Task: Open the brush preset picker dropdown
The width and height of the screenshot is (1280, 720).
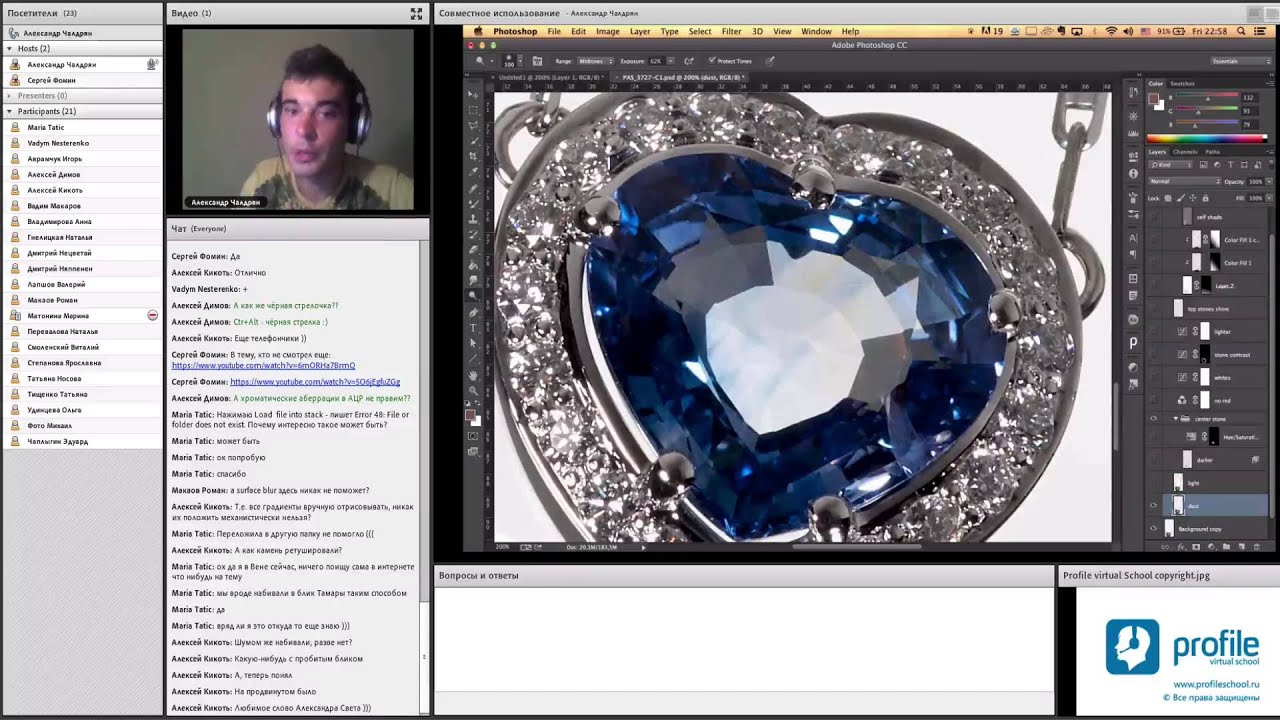Action: click(x=521, y=61)
